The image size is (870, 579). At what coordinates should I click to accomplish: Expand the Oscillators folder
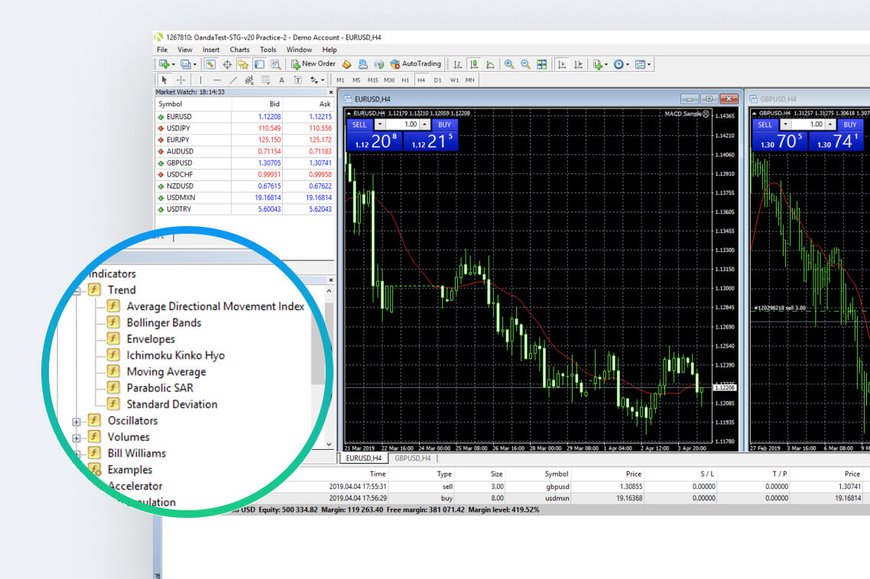[77, 421]
